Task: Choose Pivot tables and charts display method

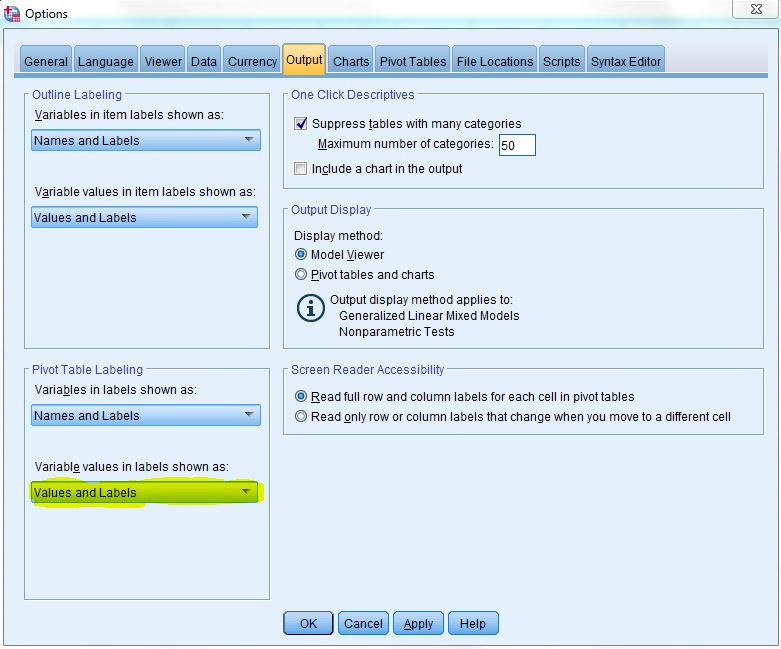Action: click(x=301, y=274)
